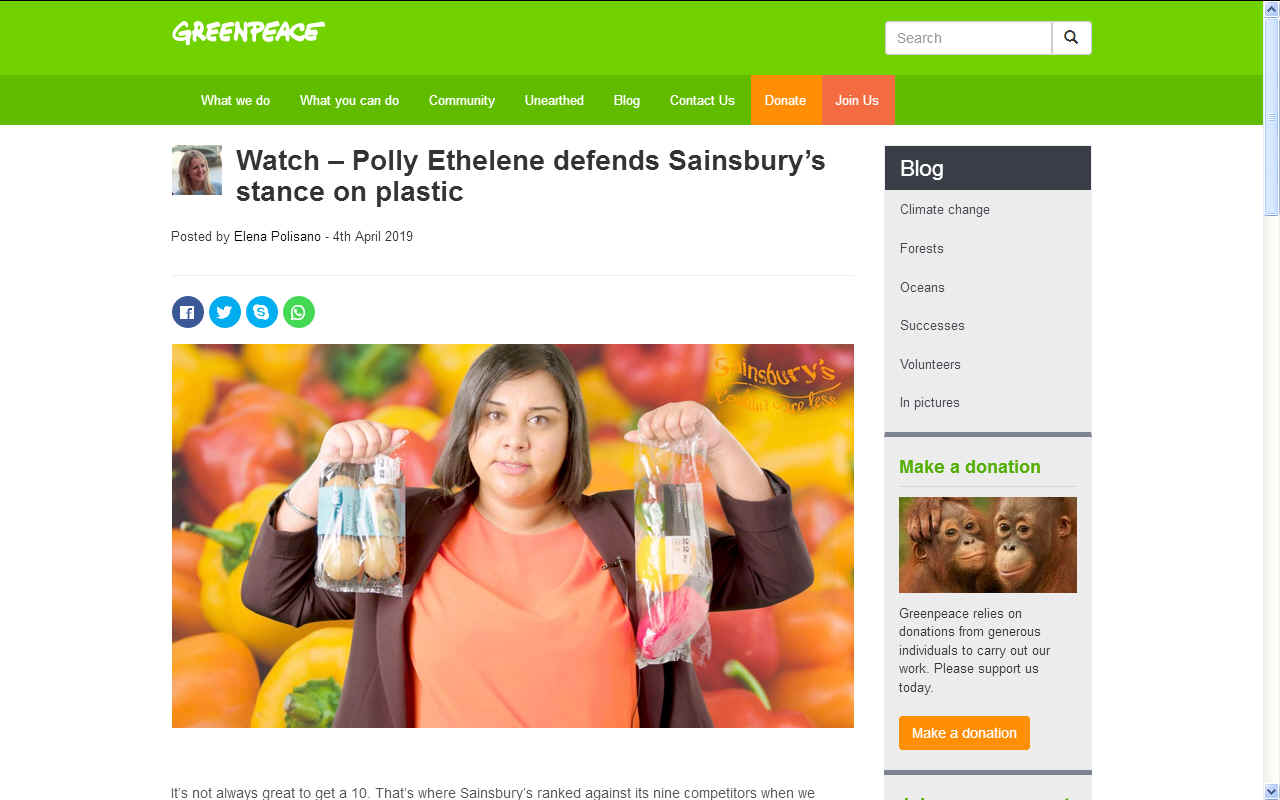This screenshot has width=1280, height=800.
Task: Open the author's avatar photo
Action: (197, 170)
